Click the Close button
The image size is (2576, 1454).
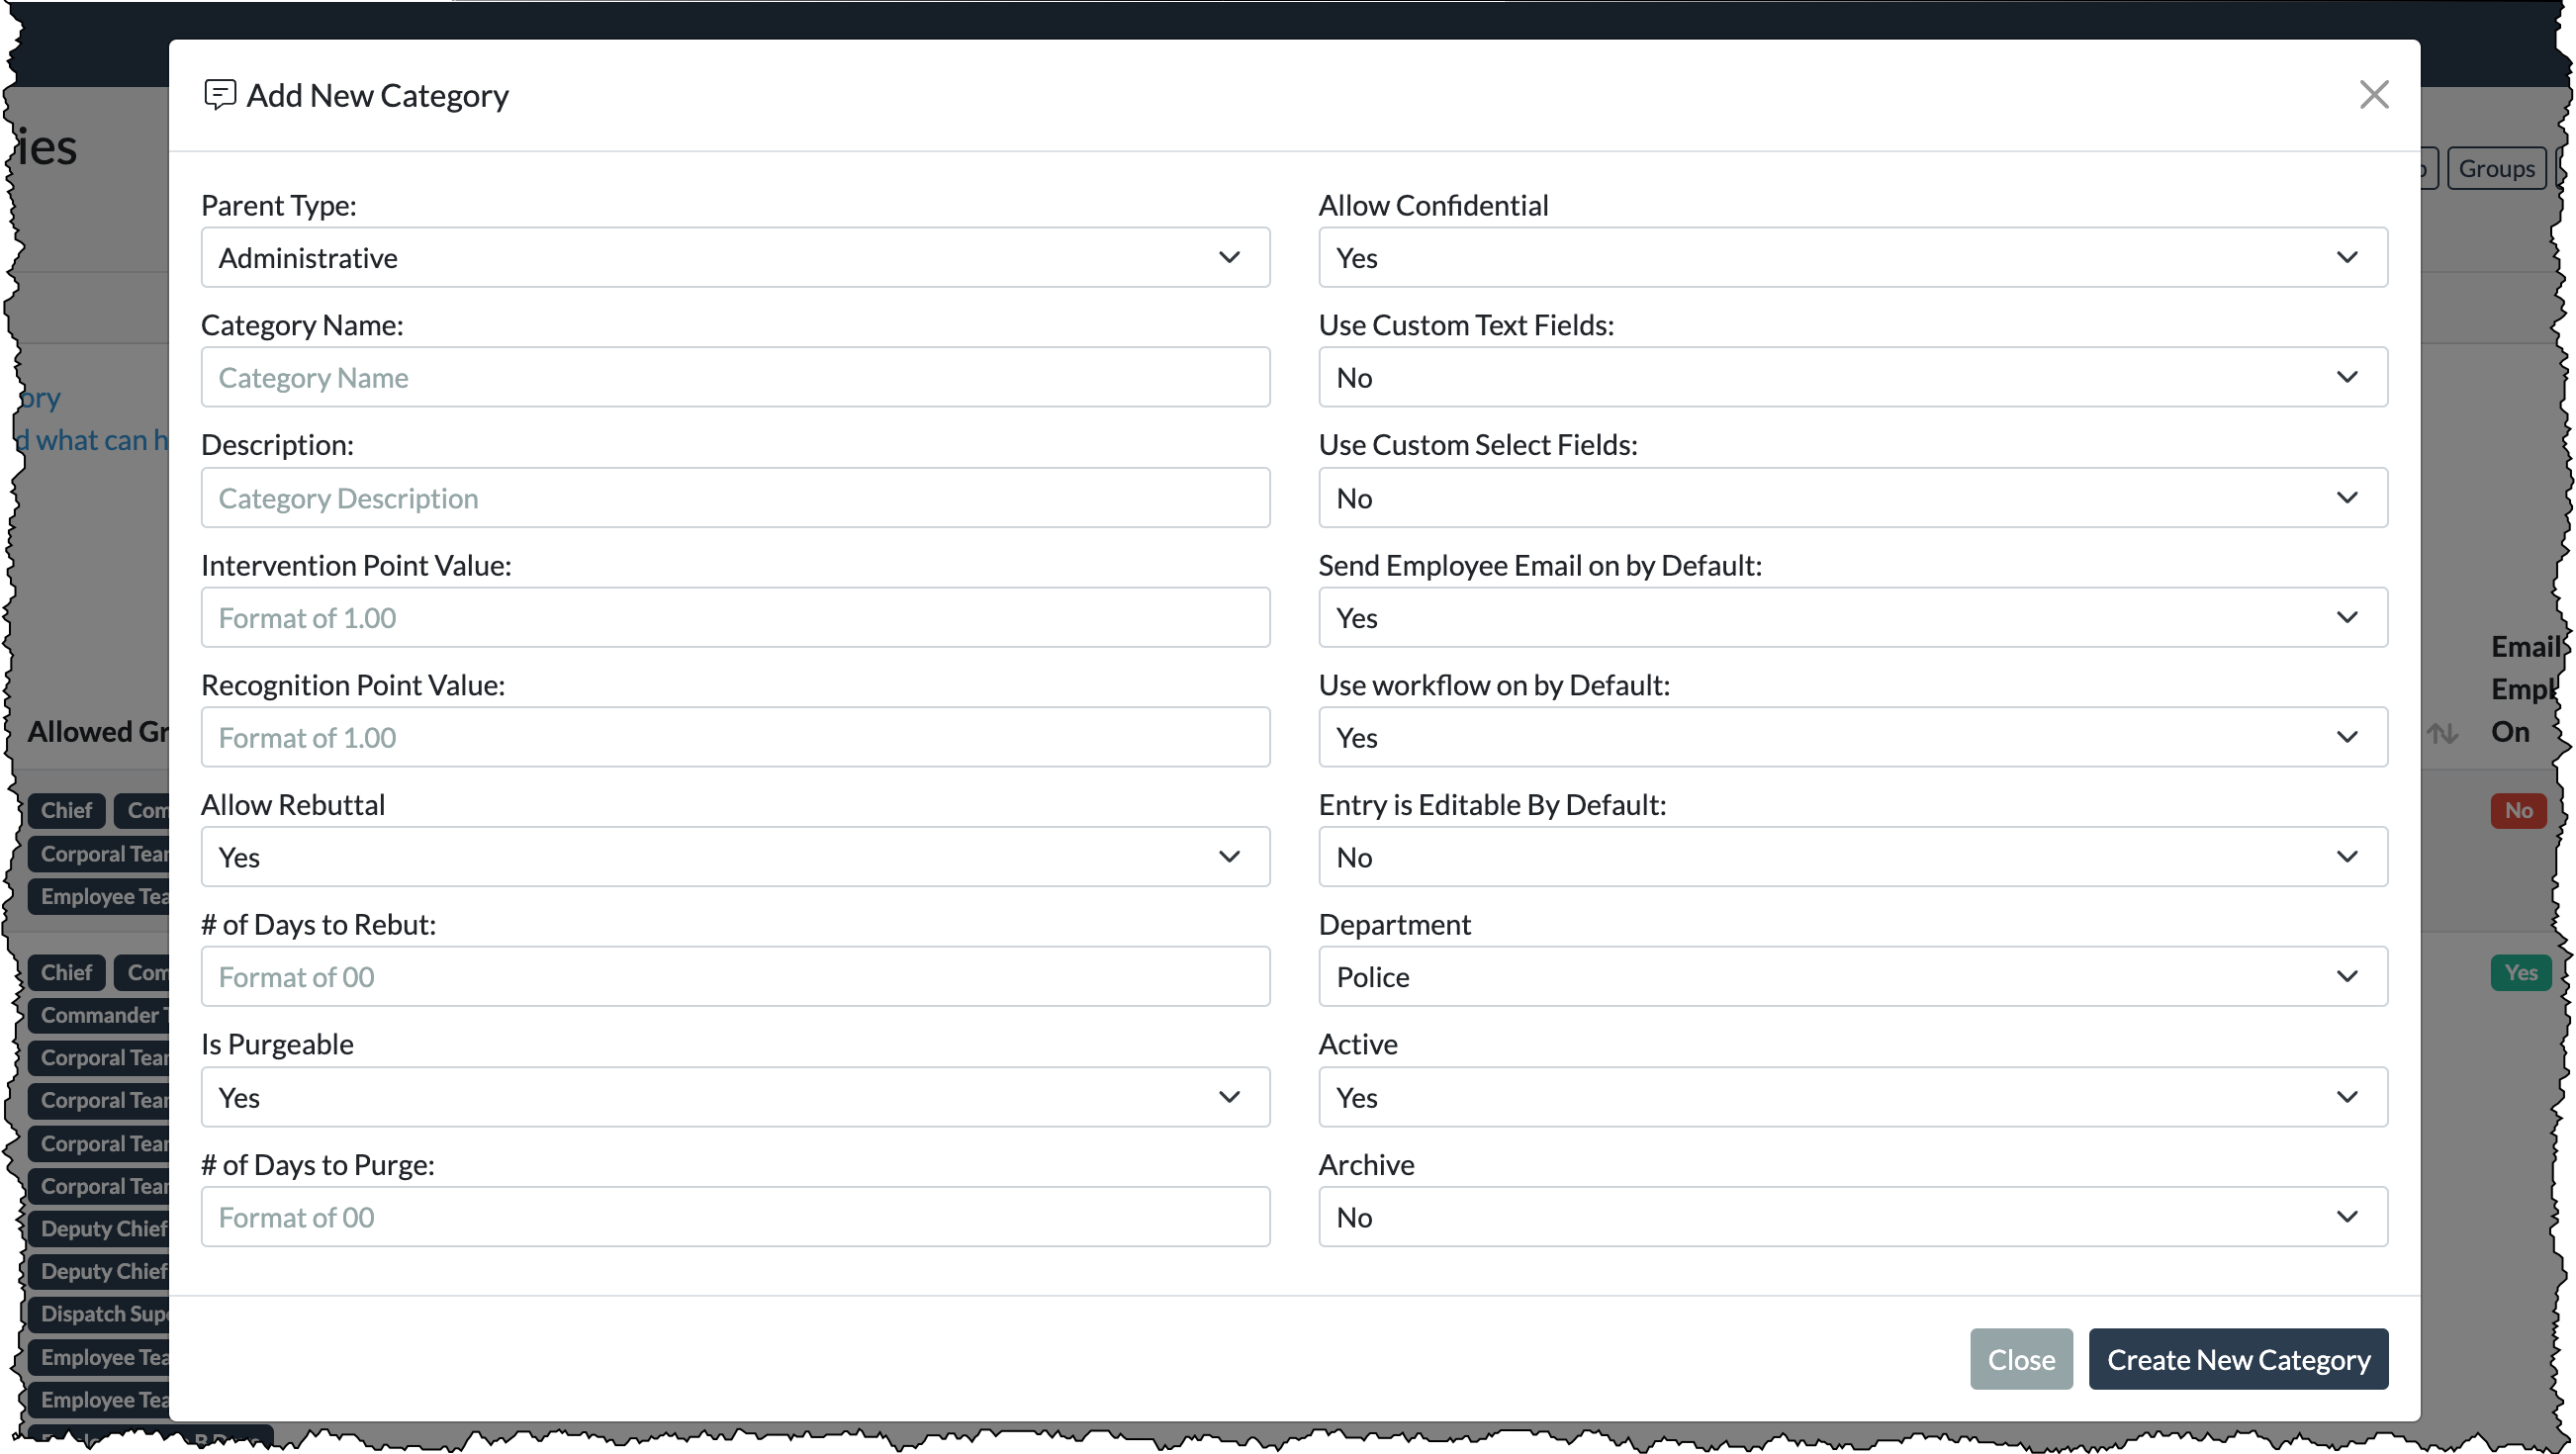(2021, 1359)
